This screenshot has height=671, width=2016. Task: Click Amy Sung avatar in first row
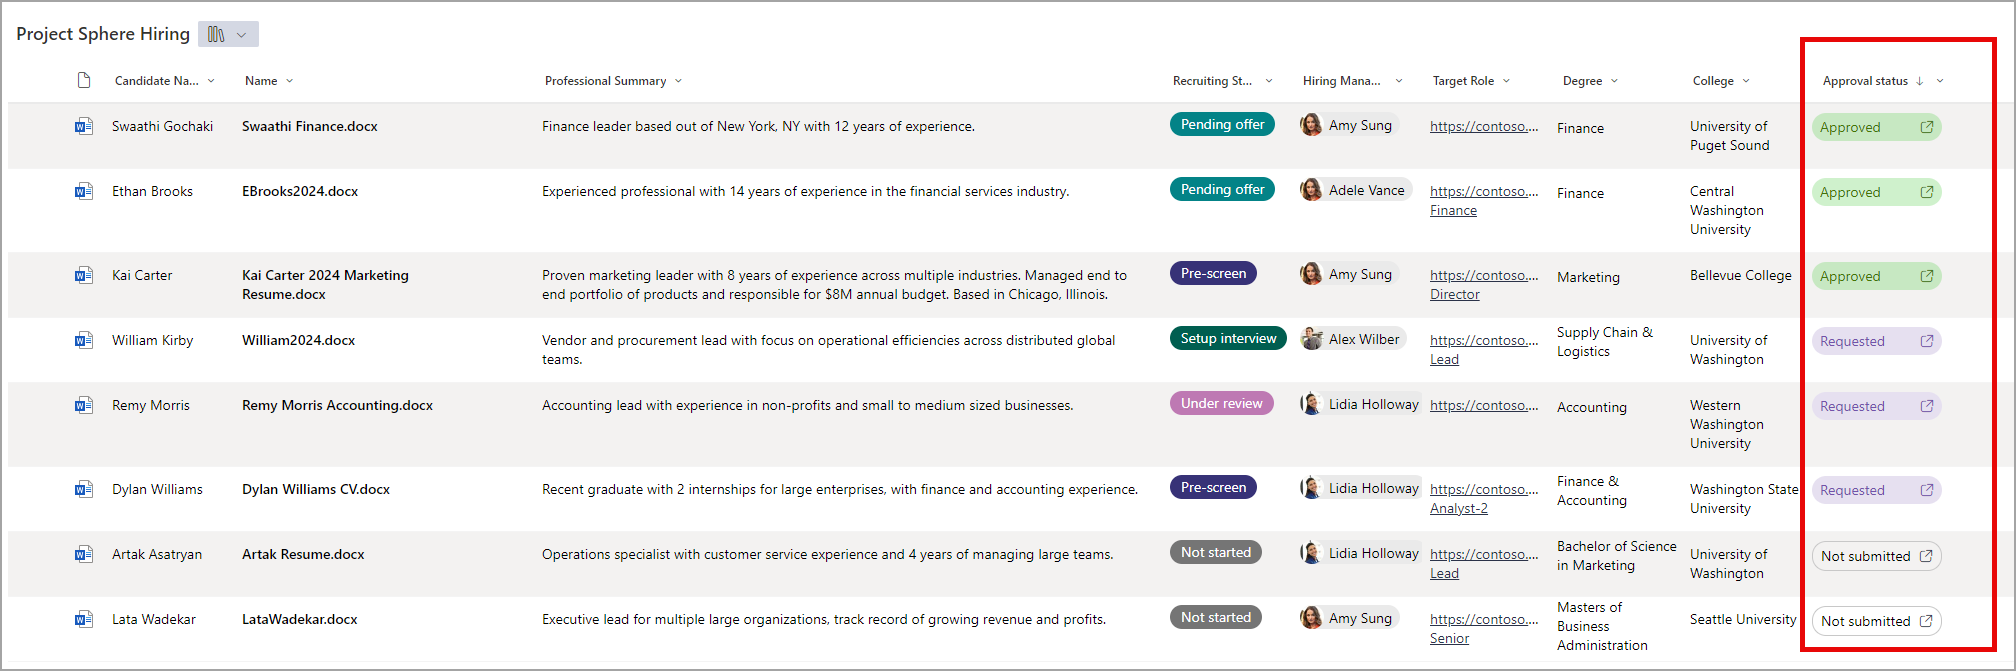(1311, 125)
